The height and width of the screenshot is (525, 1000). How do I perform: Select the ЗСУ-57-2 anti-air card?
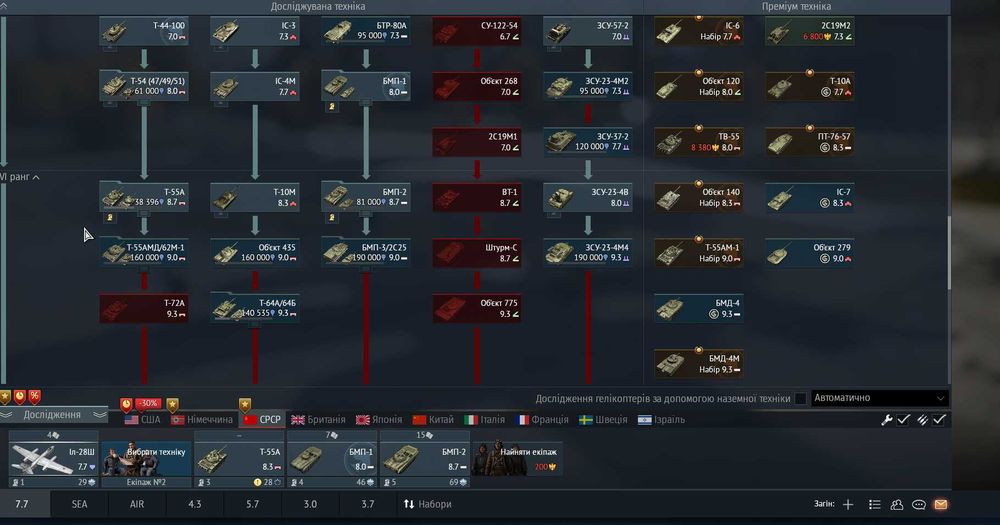point(588,31)
